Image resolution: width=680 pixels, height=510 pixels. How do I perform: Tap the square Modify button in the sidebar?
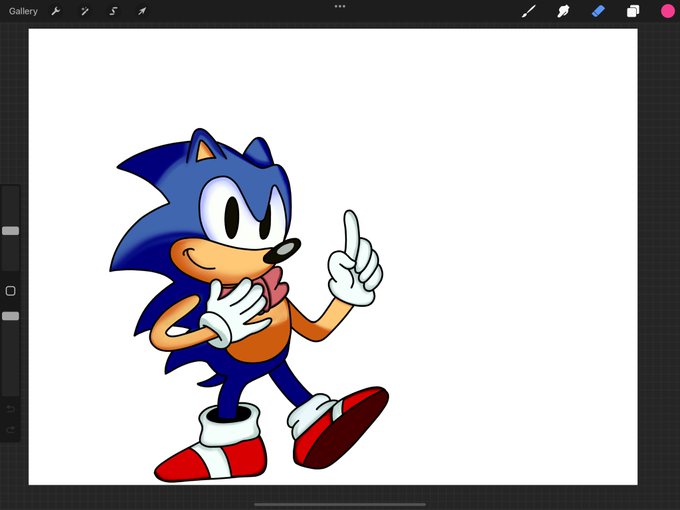click(10, 291)
